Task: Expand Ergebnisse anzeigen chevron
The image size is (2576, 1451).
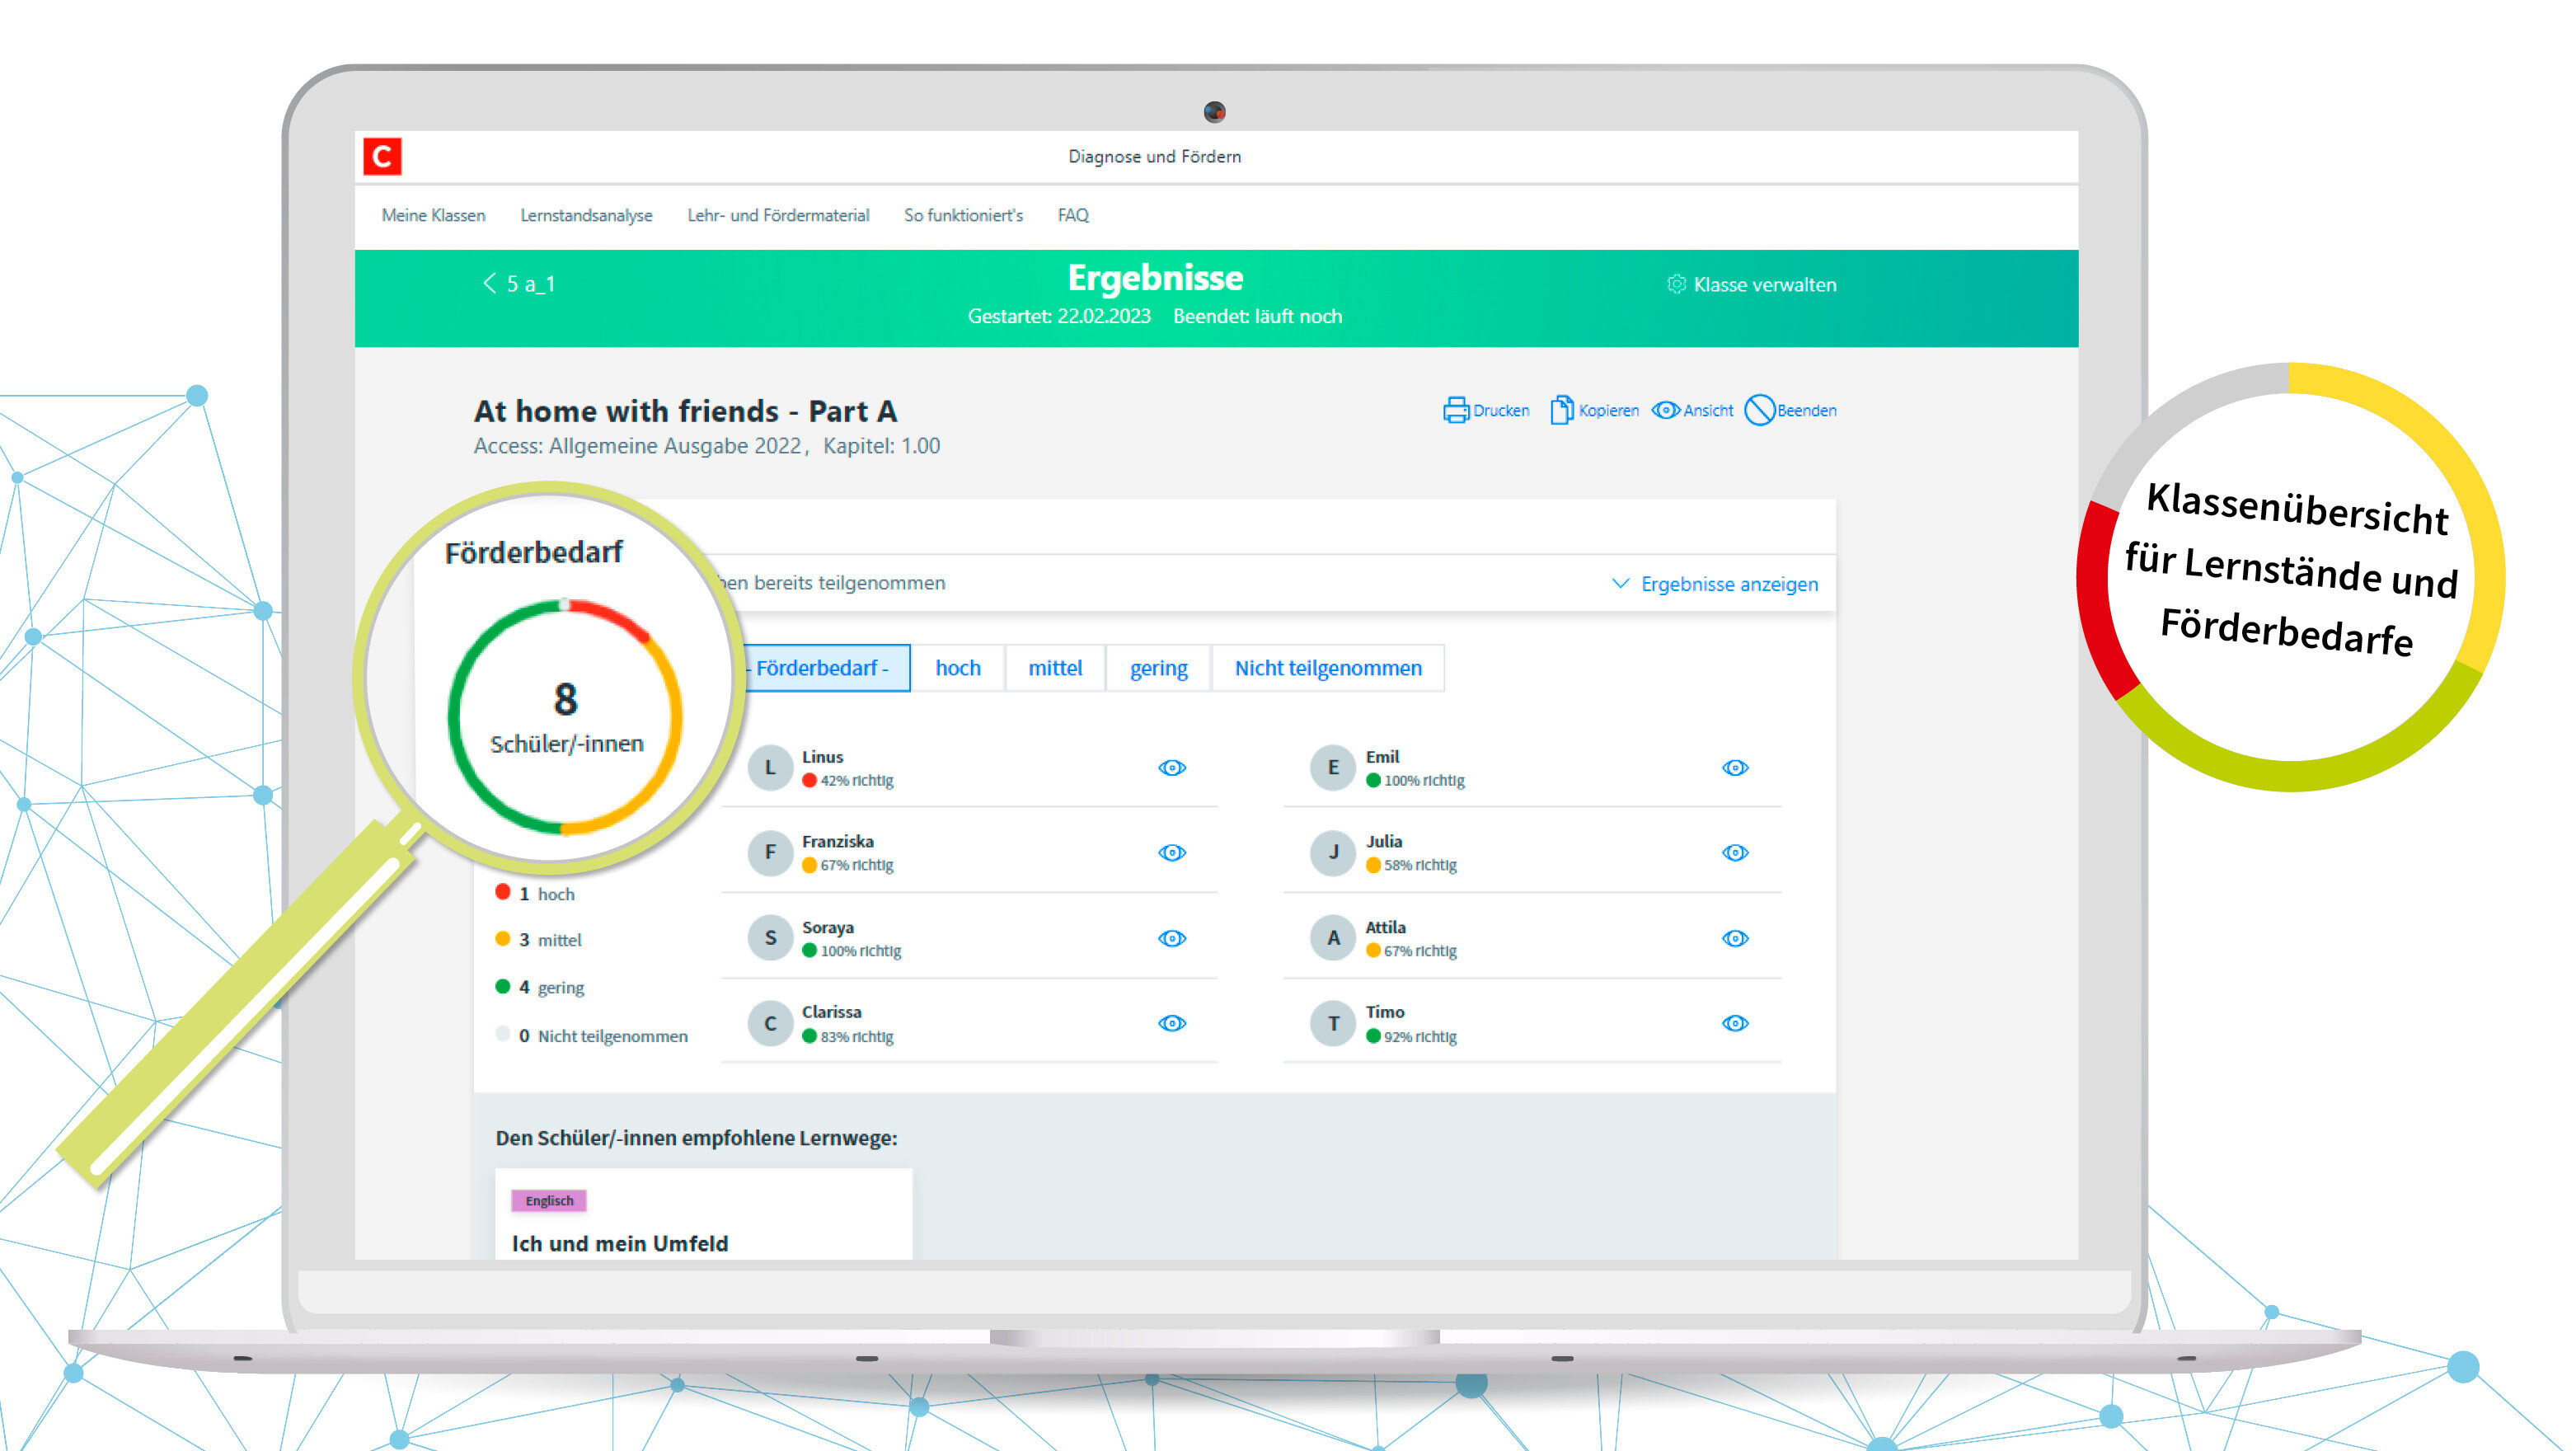Action: [1621, 584]
